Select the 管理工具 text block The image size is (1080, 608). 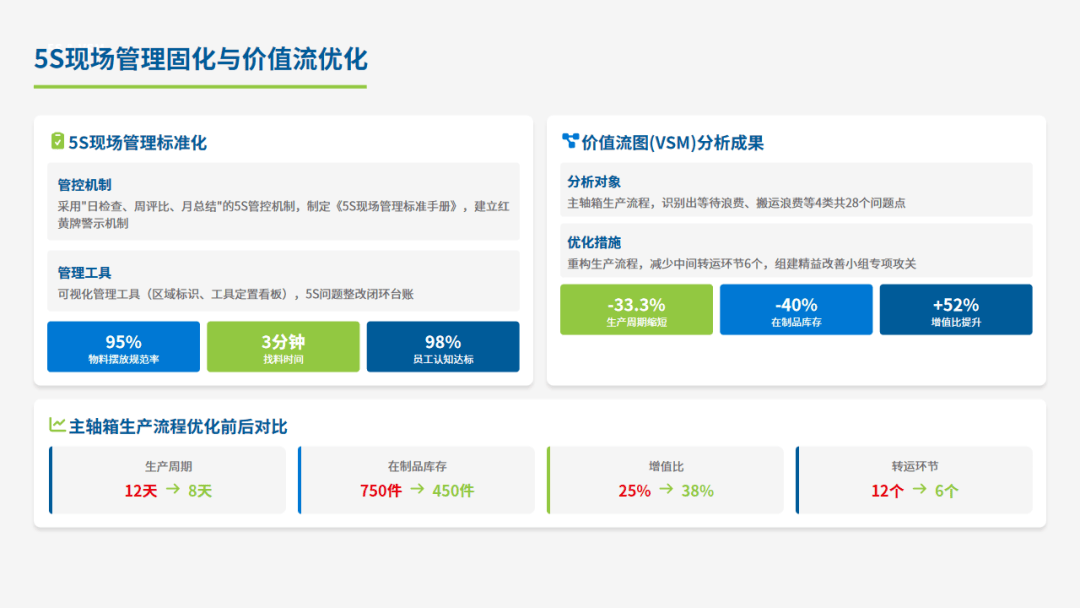[x=283, y=280]
